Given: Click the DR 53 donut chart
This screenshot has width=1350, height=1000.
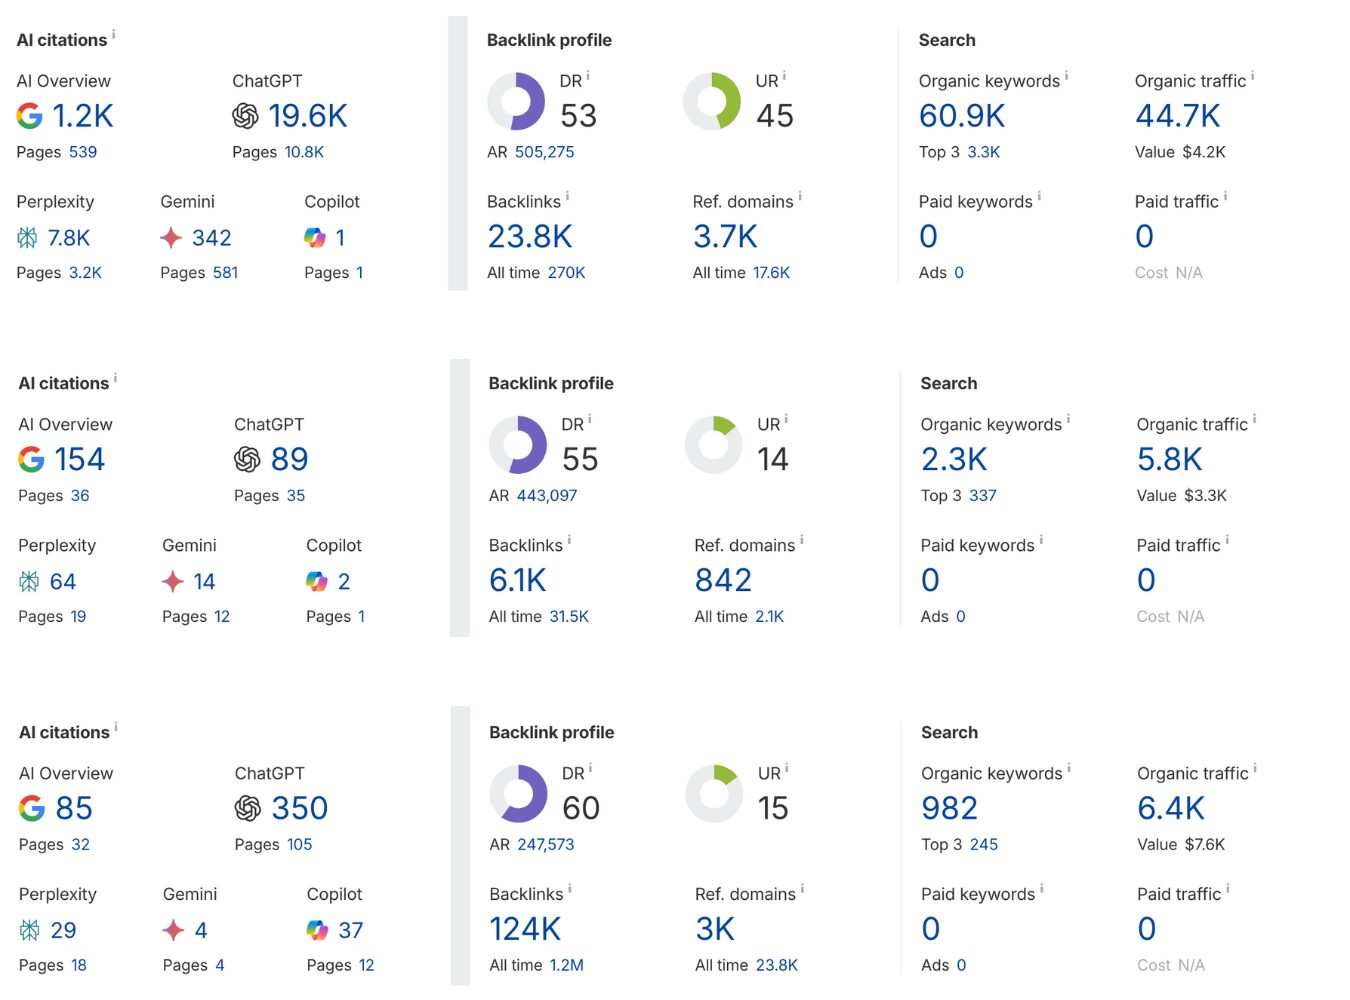Looking at the screenshot, I should click(x=517, y=101).
